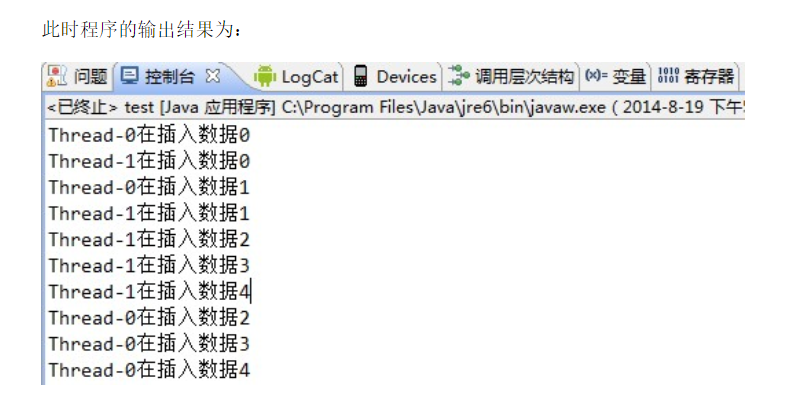Click the green Android LogCat icon
This screenshot has width=785, height=404.
point(265,76)
